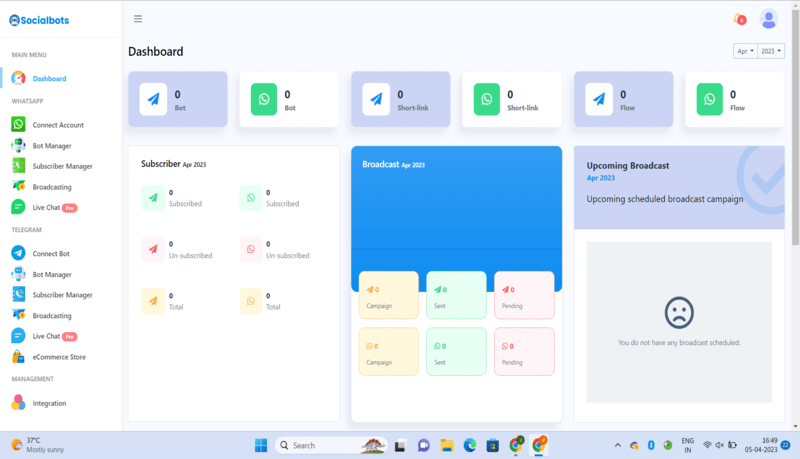Open Telegram Bot Manager
Screen dimensions: 800x459
coord(52,274)
